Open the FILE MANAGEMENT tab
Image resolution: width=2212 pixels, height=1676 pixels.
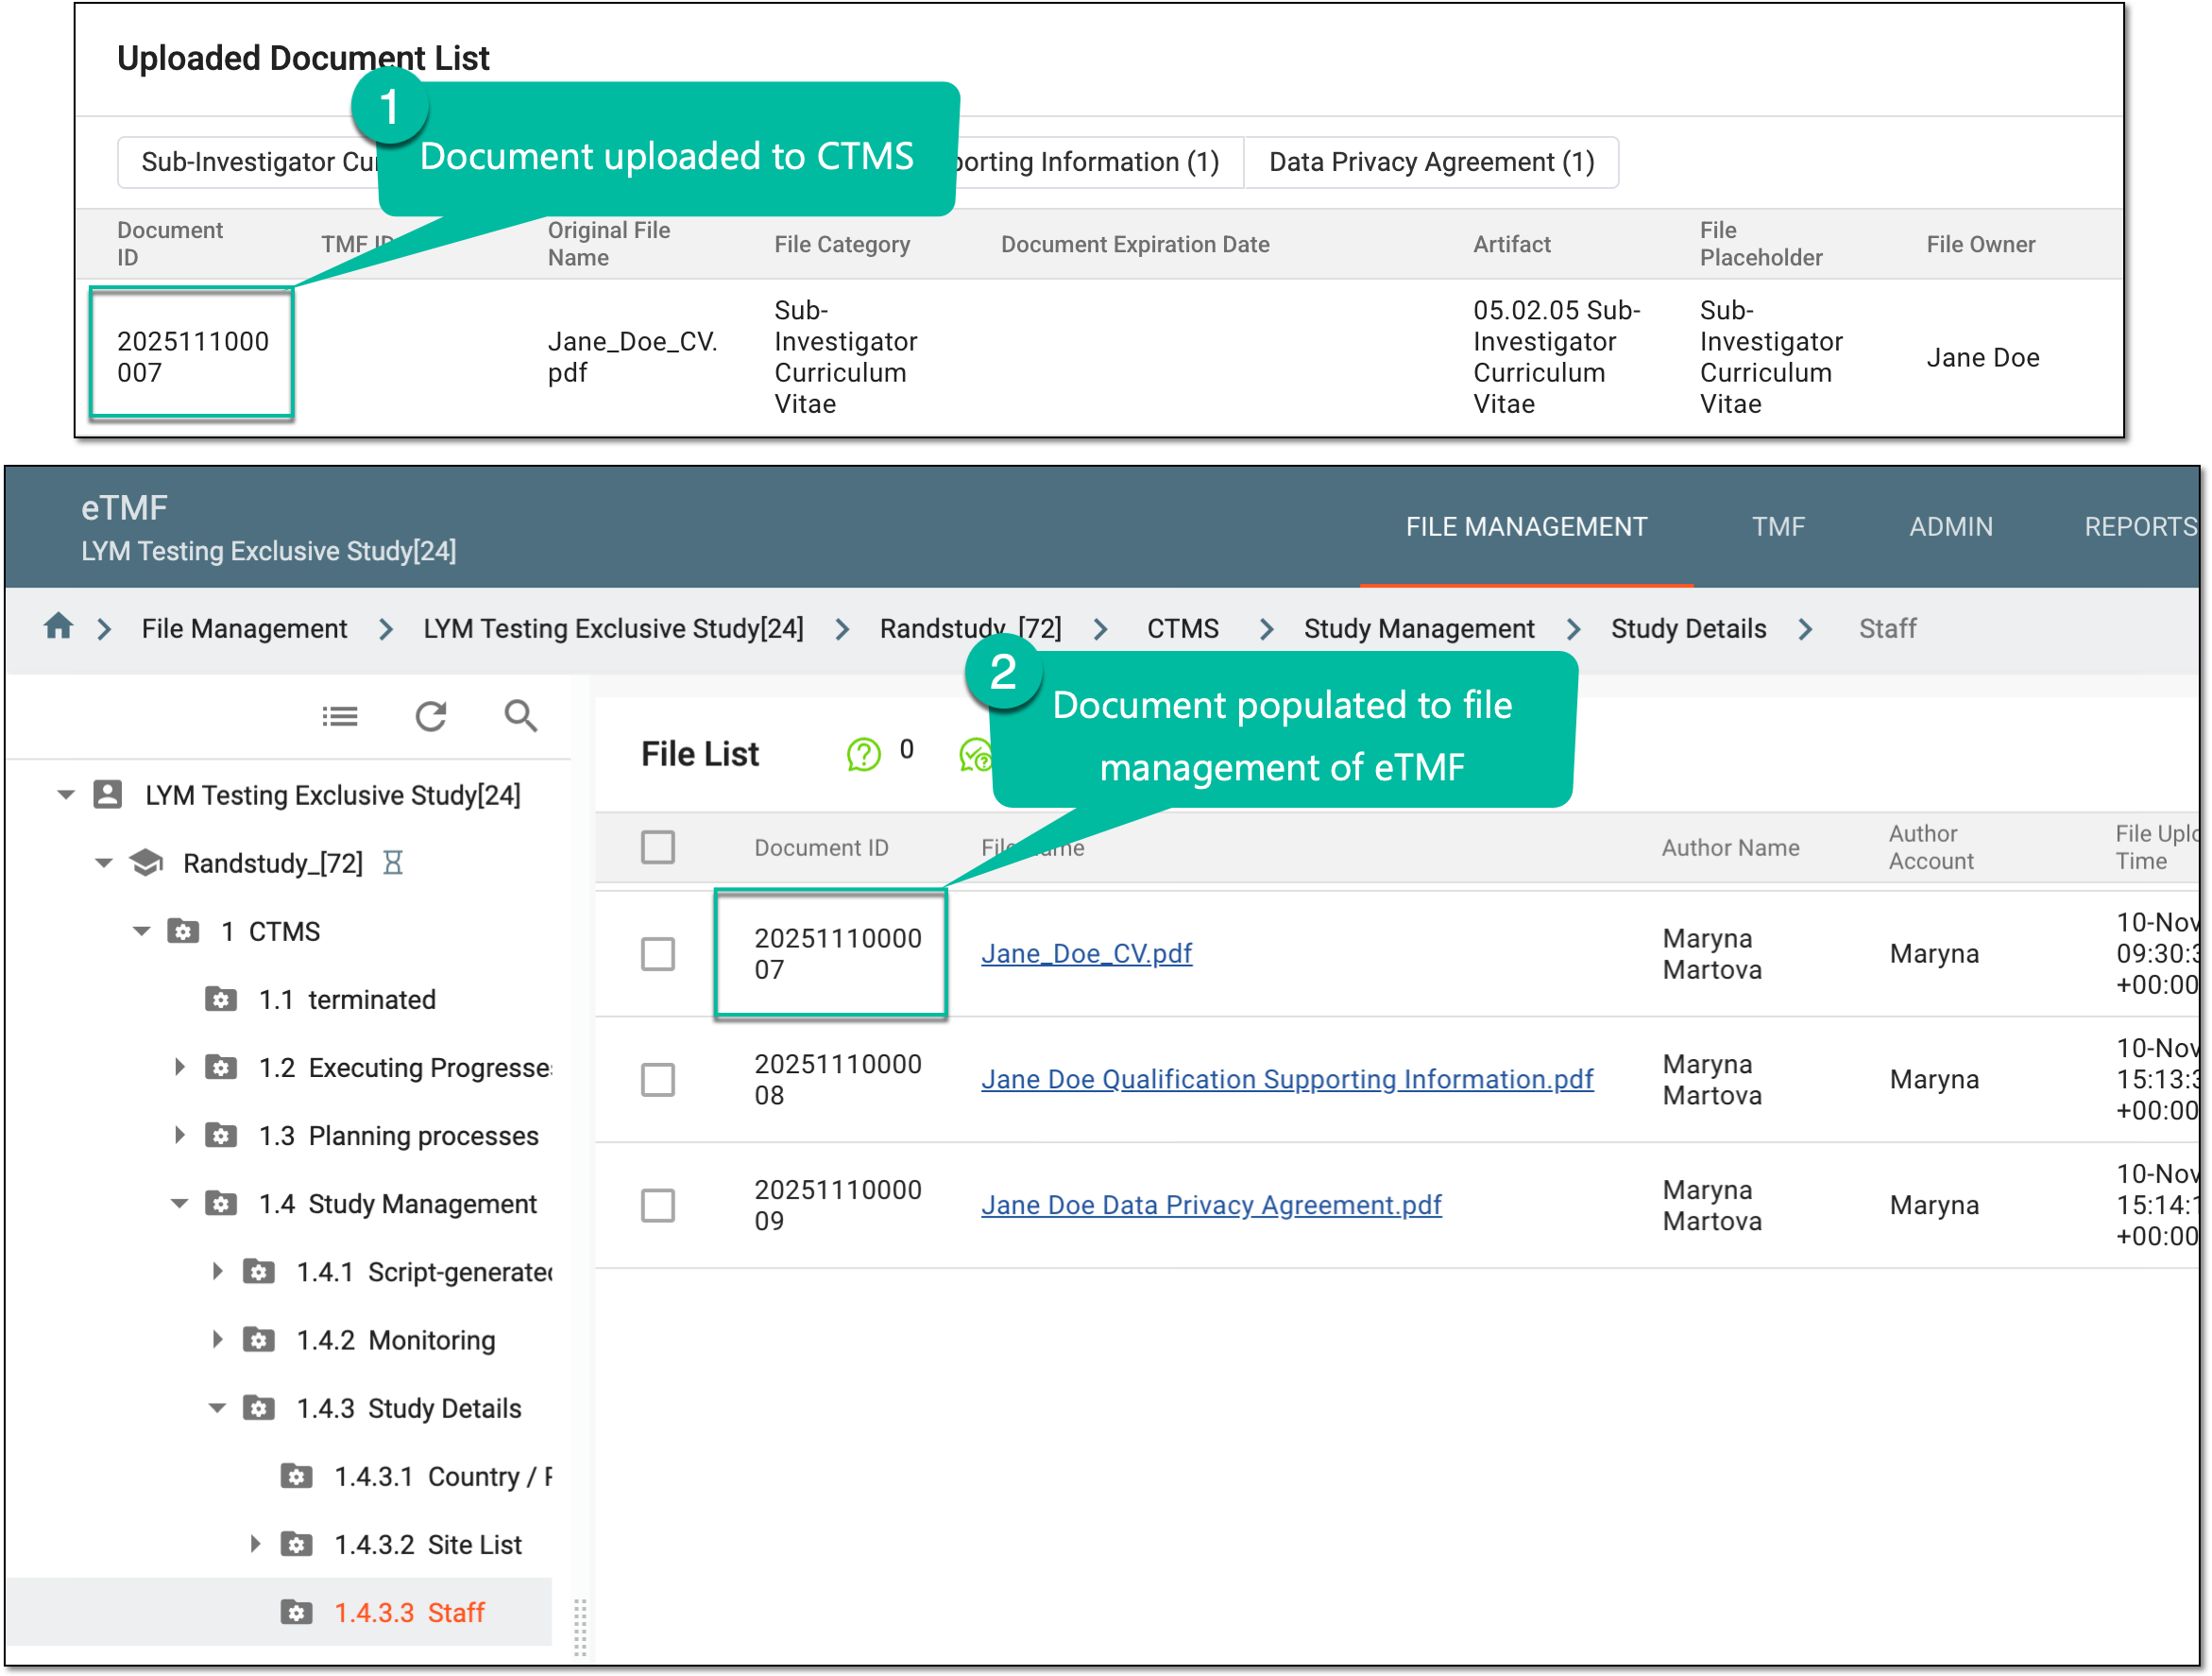coord(1525,526)
